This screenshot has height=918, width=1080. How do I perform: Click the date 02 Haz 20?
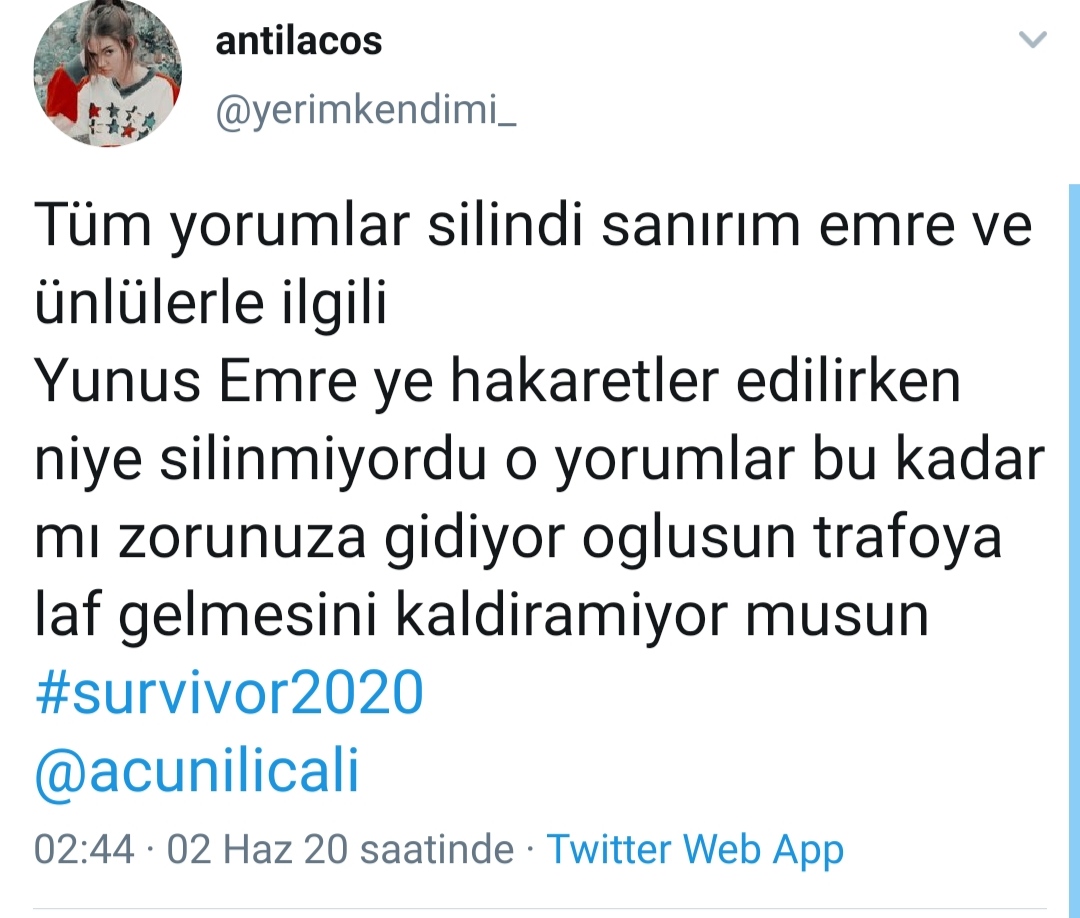point(258,848)
